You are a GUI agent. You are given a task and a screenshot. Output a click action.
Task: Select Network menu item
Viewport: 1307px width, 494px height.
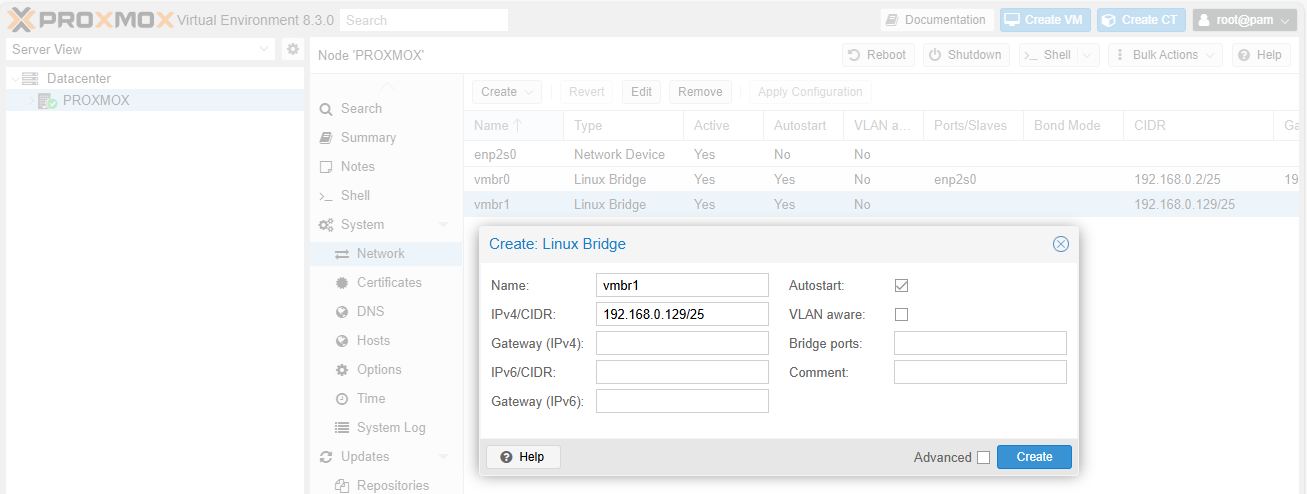tap(385, 253)
